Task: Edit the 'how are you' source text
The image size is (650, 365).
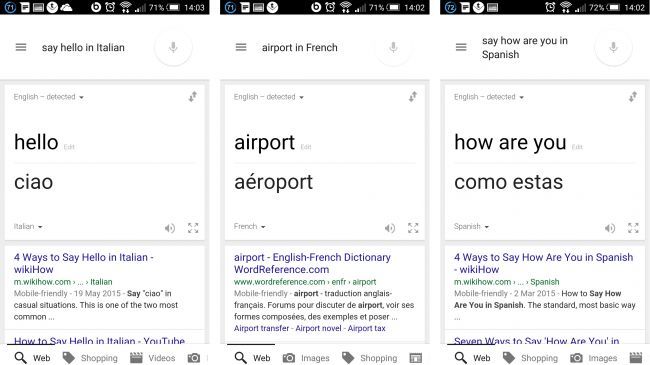Action: click(x=577, y=147)
